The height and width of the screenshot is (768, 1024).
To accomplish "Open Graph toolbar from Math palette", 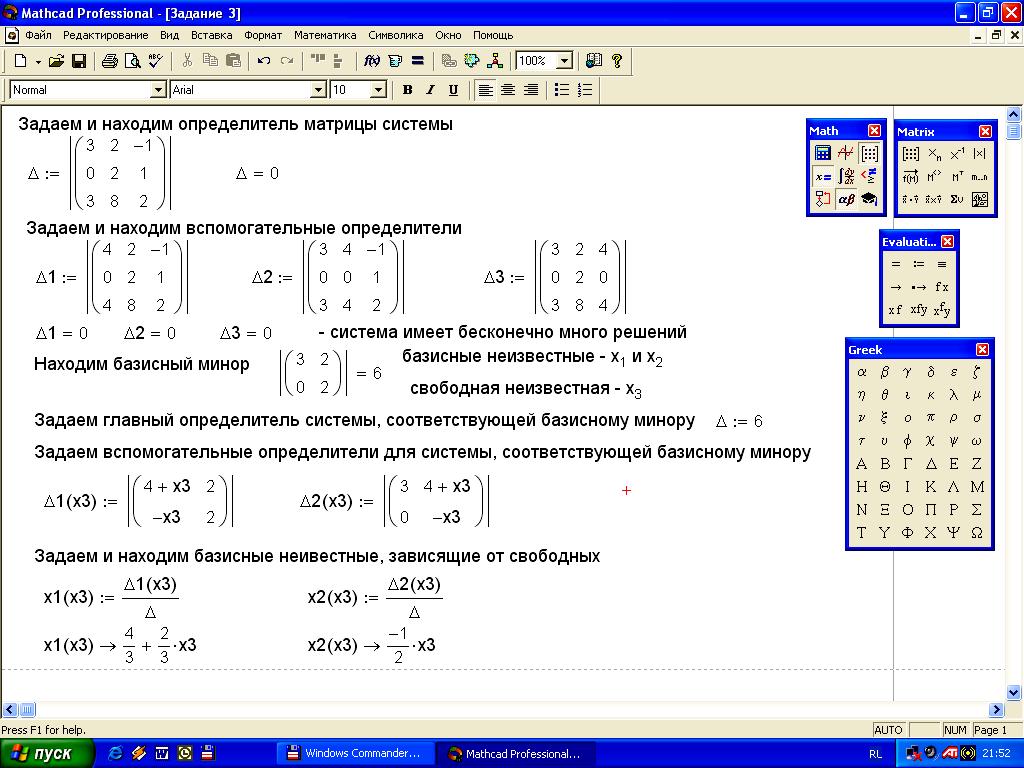I will [846, 153].
